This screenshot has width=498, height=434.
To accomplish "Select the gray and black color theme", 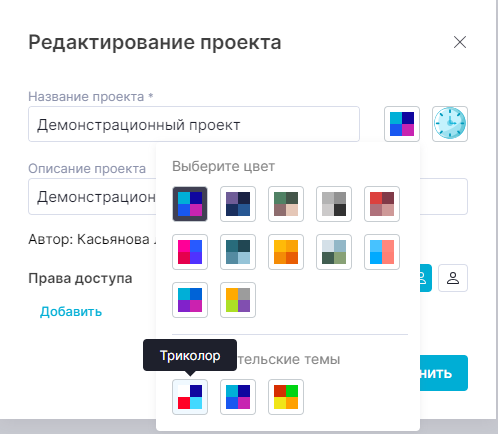I will (334, 204).
